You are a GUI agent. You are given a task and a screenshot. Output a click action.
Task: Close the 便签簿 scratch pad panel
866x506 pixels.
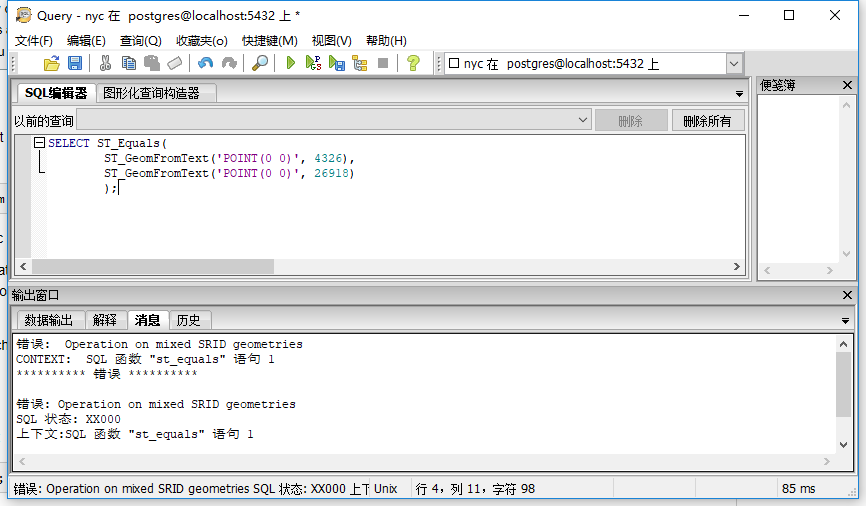[847, 85]
